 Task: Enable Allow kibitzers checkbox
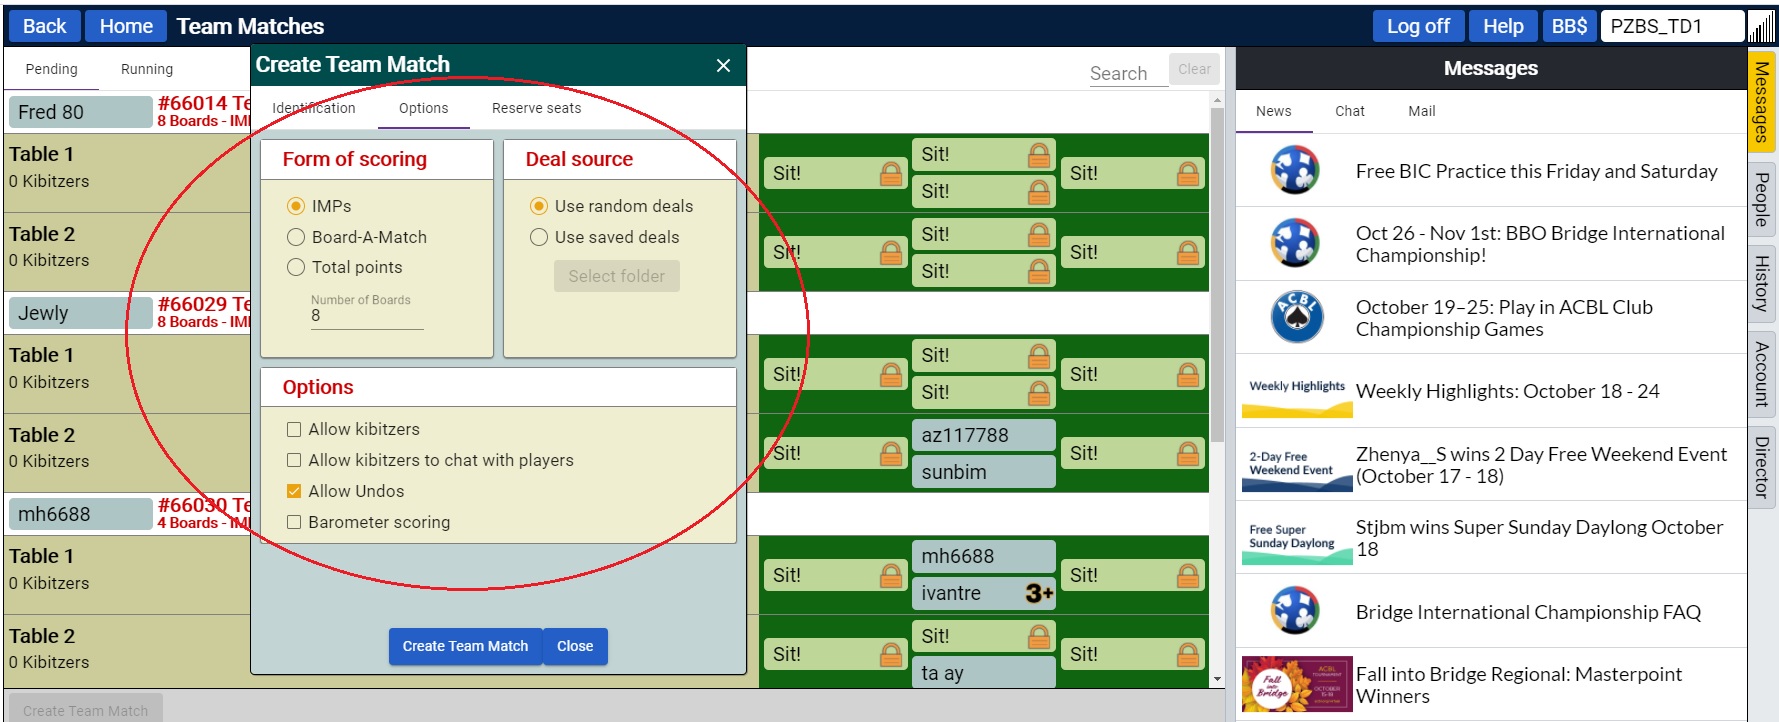[294, 430]
